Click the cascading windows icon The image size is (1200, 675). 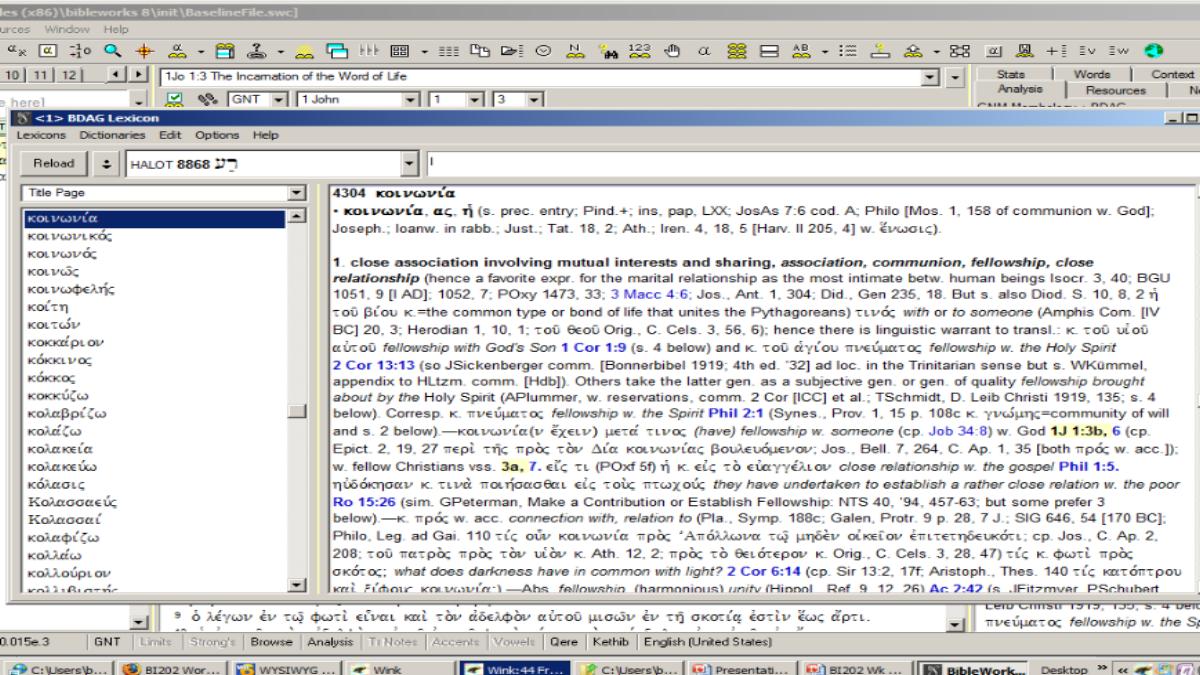coord(337,51)
